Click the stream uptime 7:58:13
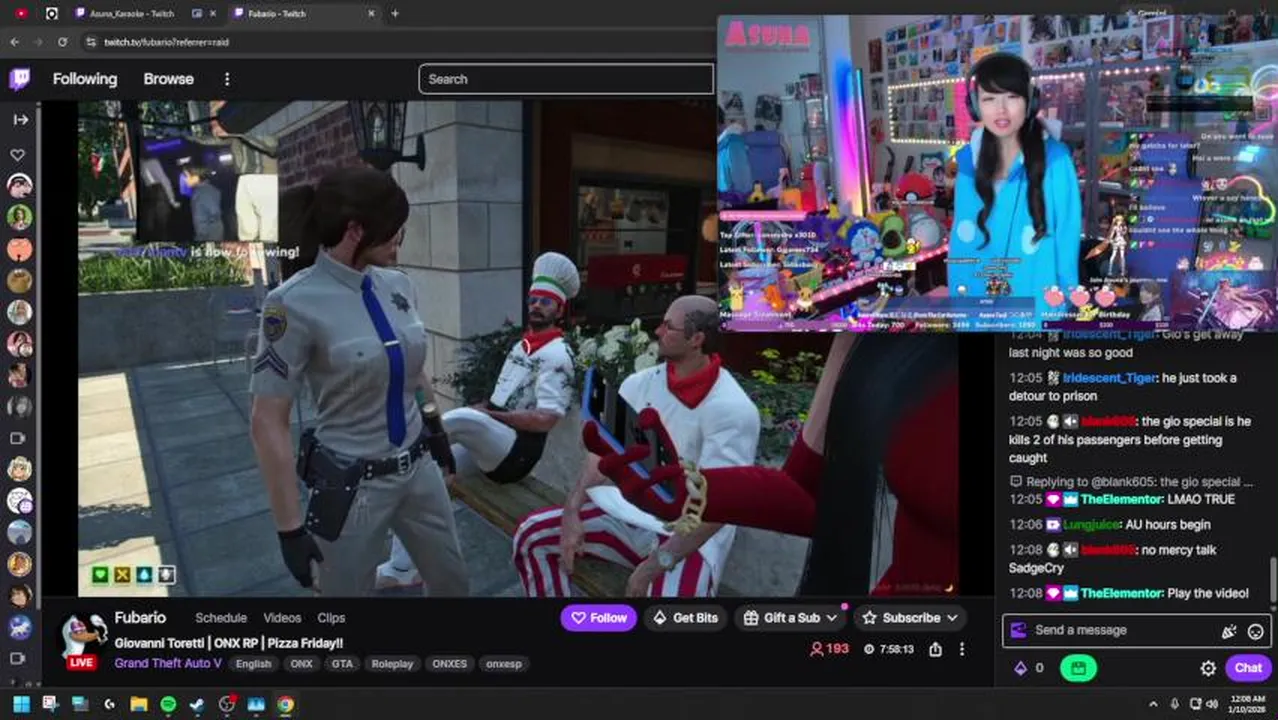Viewport: 1278px width, 720px height. tap(889, 649)
